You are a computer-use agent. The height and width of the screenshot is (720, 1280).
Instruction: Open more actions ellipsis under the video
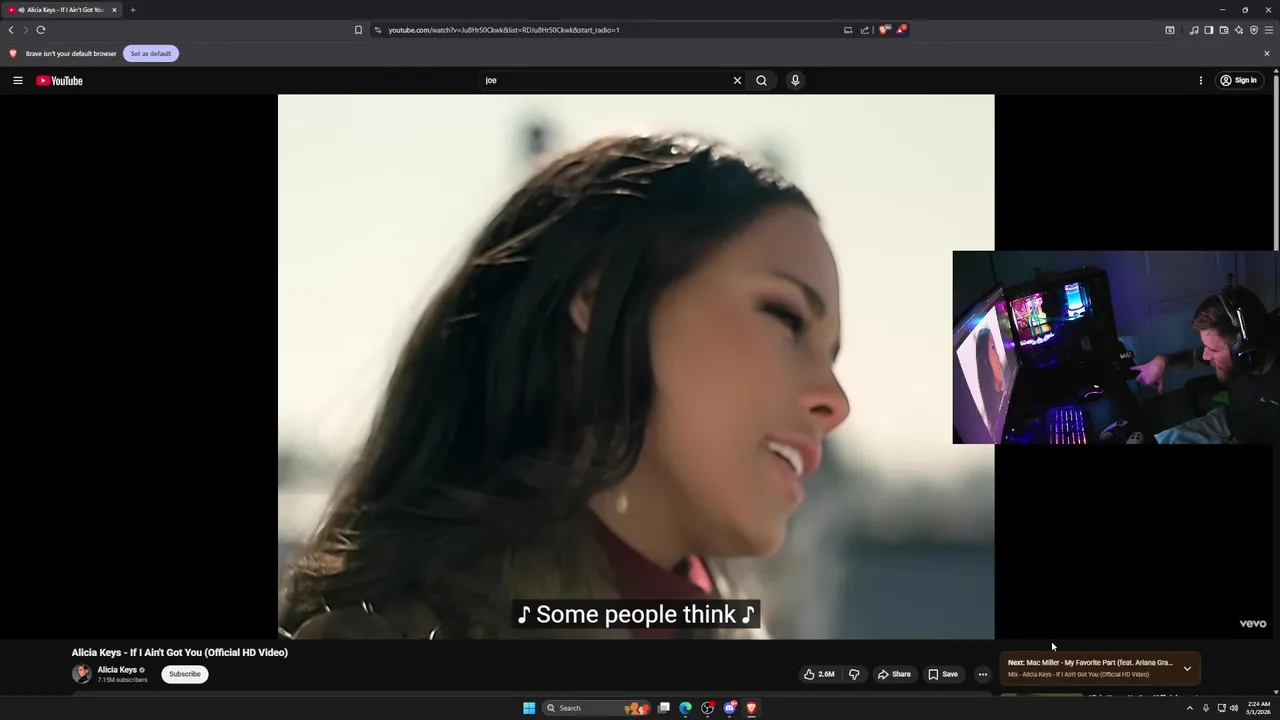tap(982, 674)
